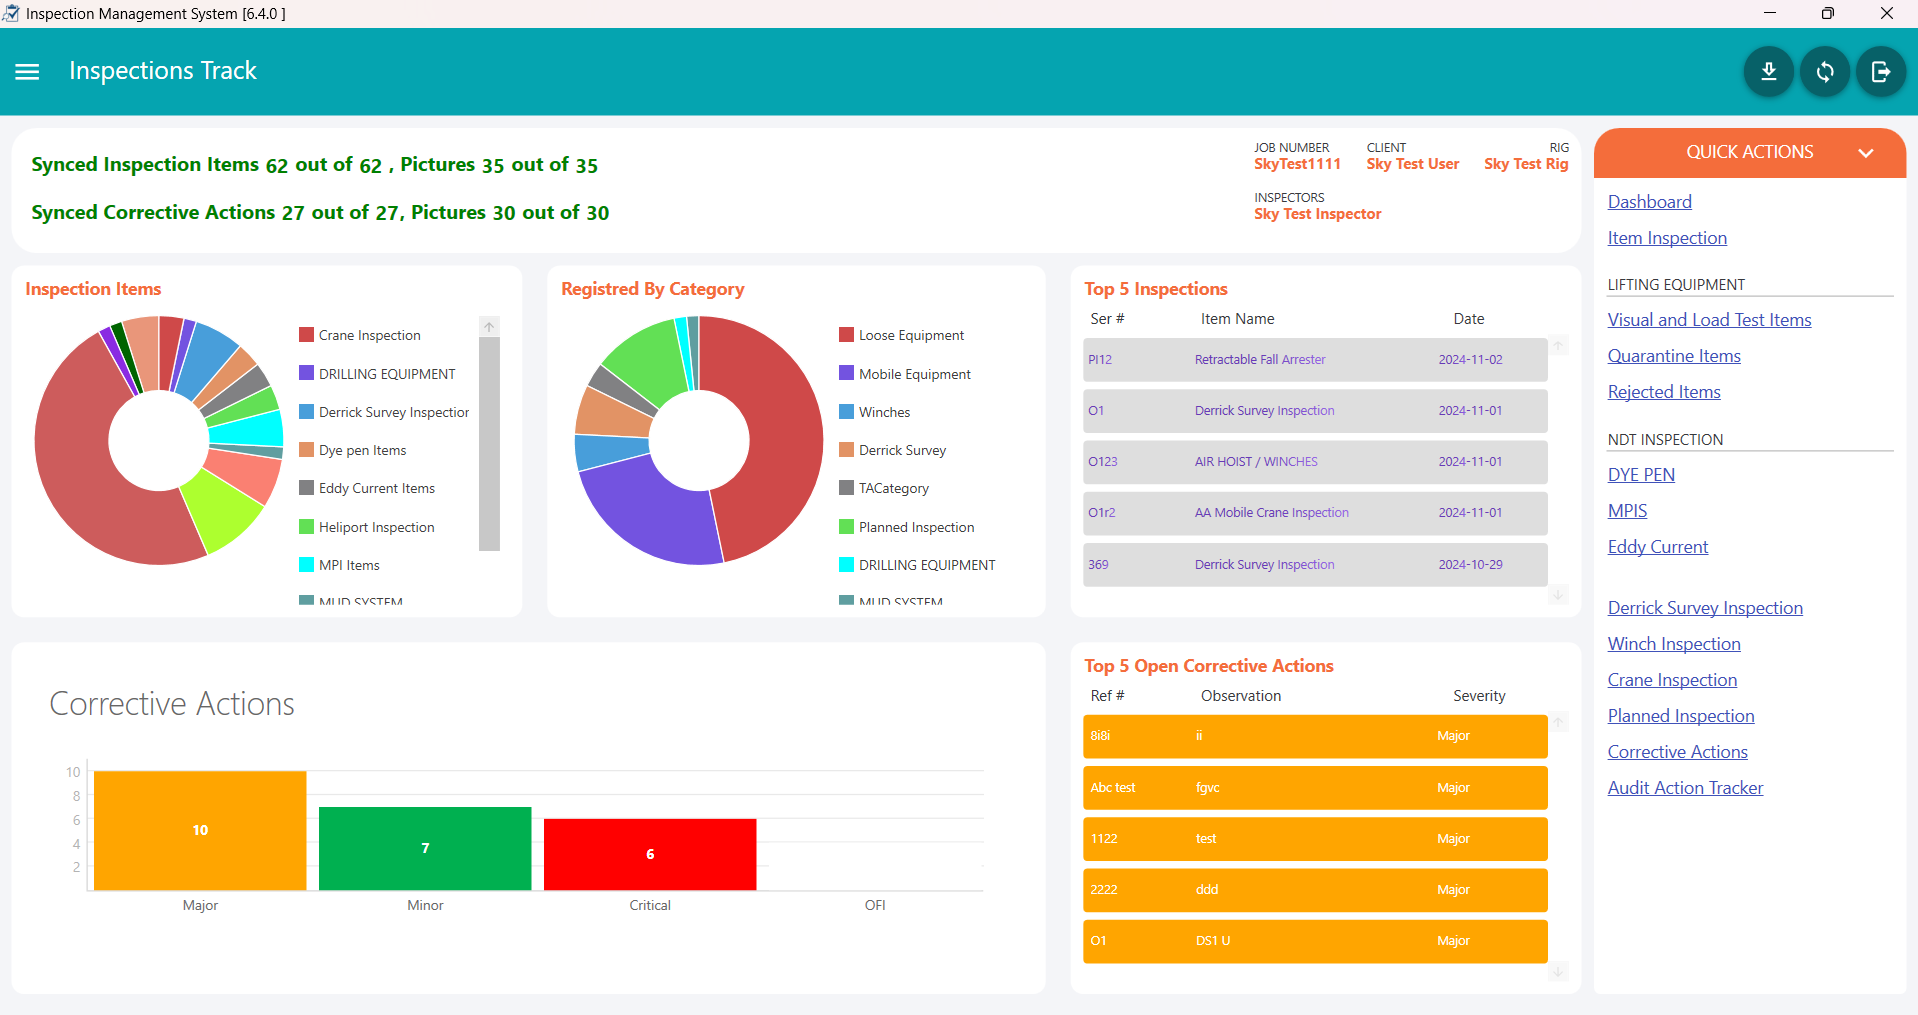Click the sync refresh icon
The width and height of the screenshot is (1918, 1015).
point(1824,71)
